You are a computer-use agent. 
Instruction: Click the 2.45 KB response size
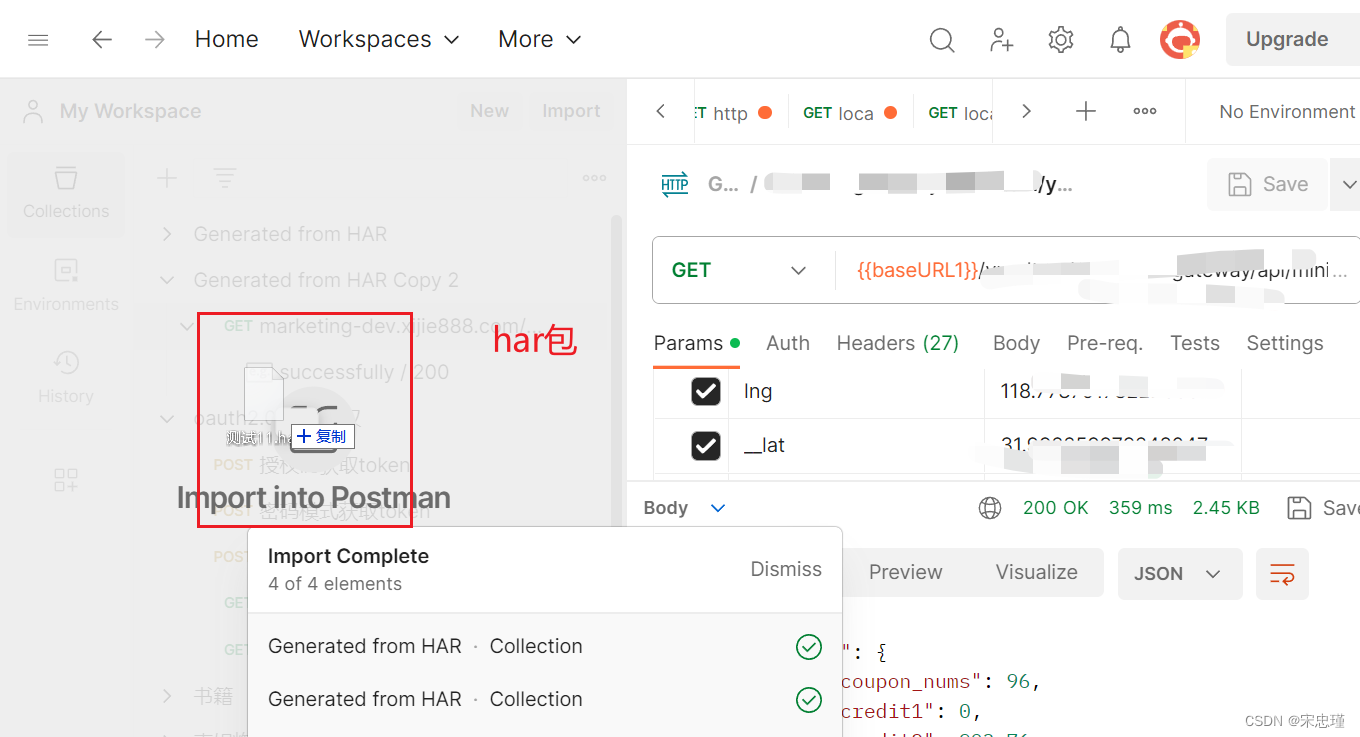coord(1226,508)
